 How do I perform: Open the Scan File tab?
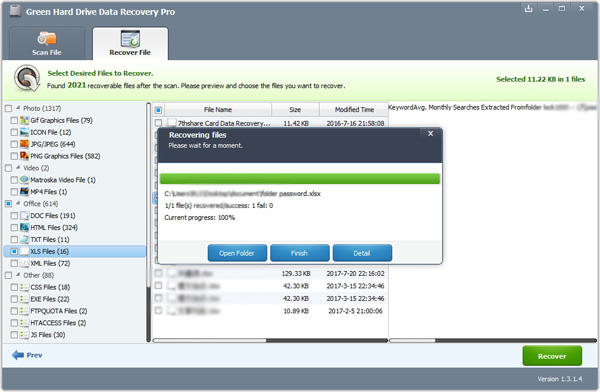pyautogui.click(x=46, y=44)
